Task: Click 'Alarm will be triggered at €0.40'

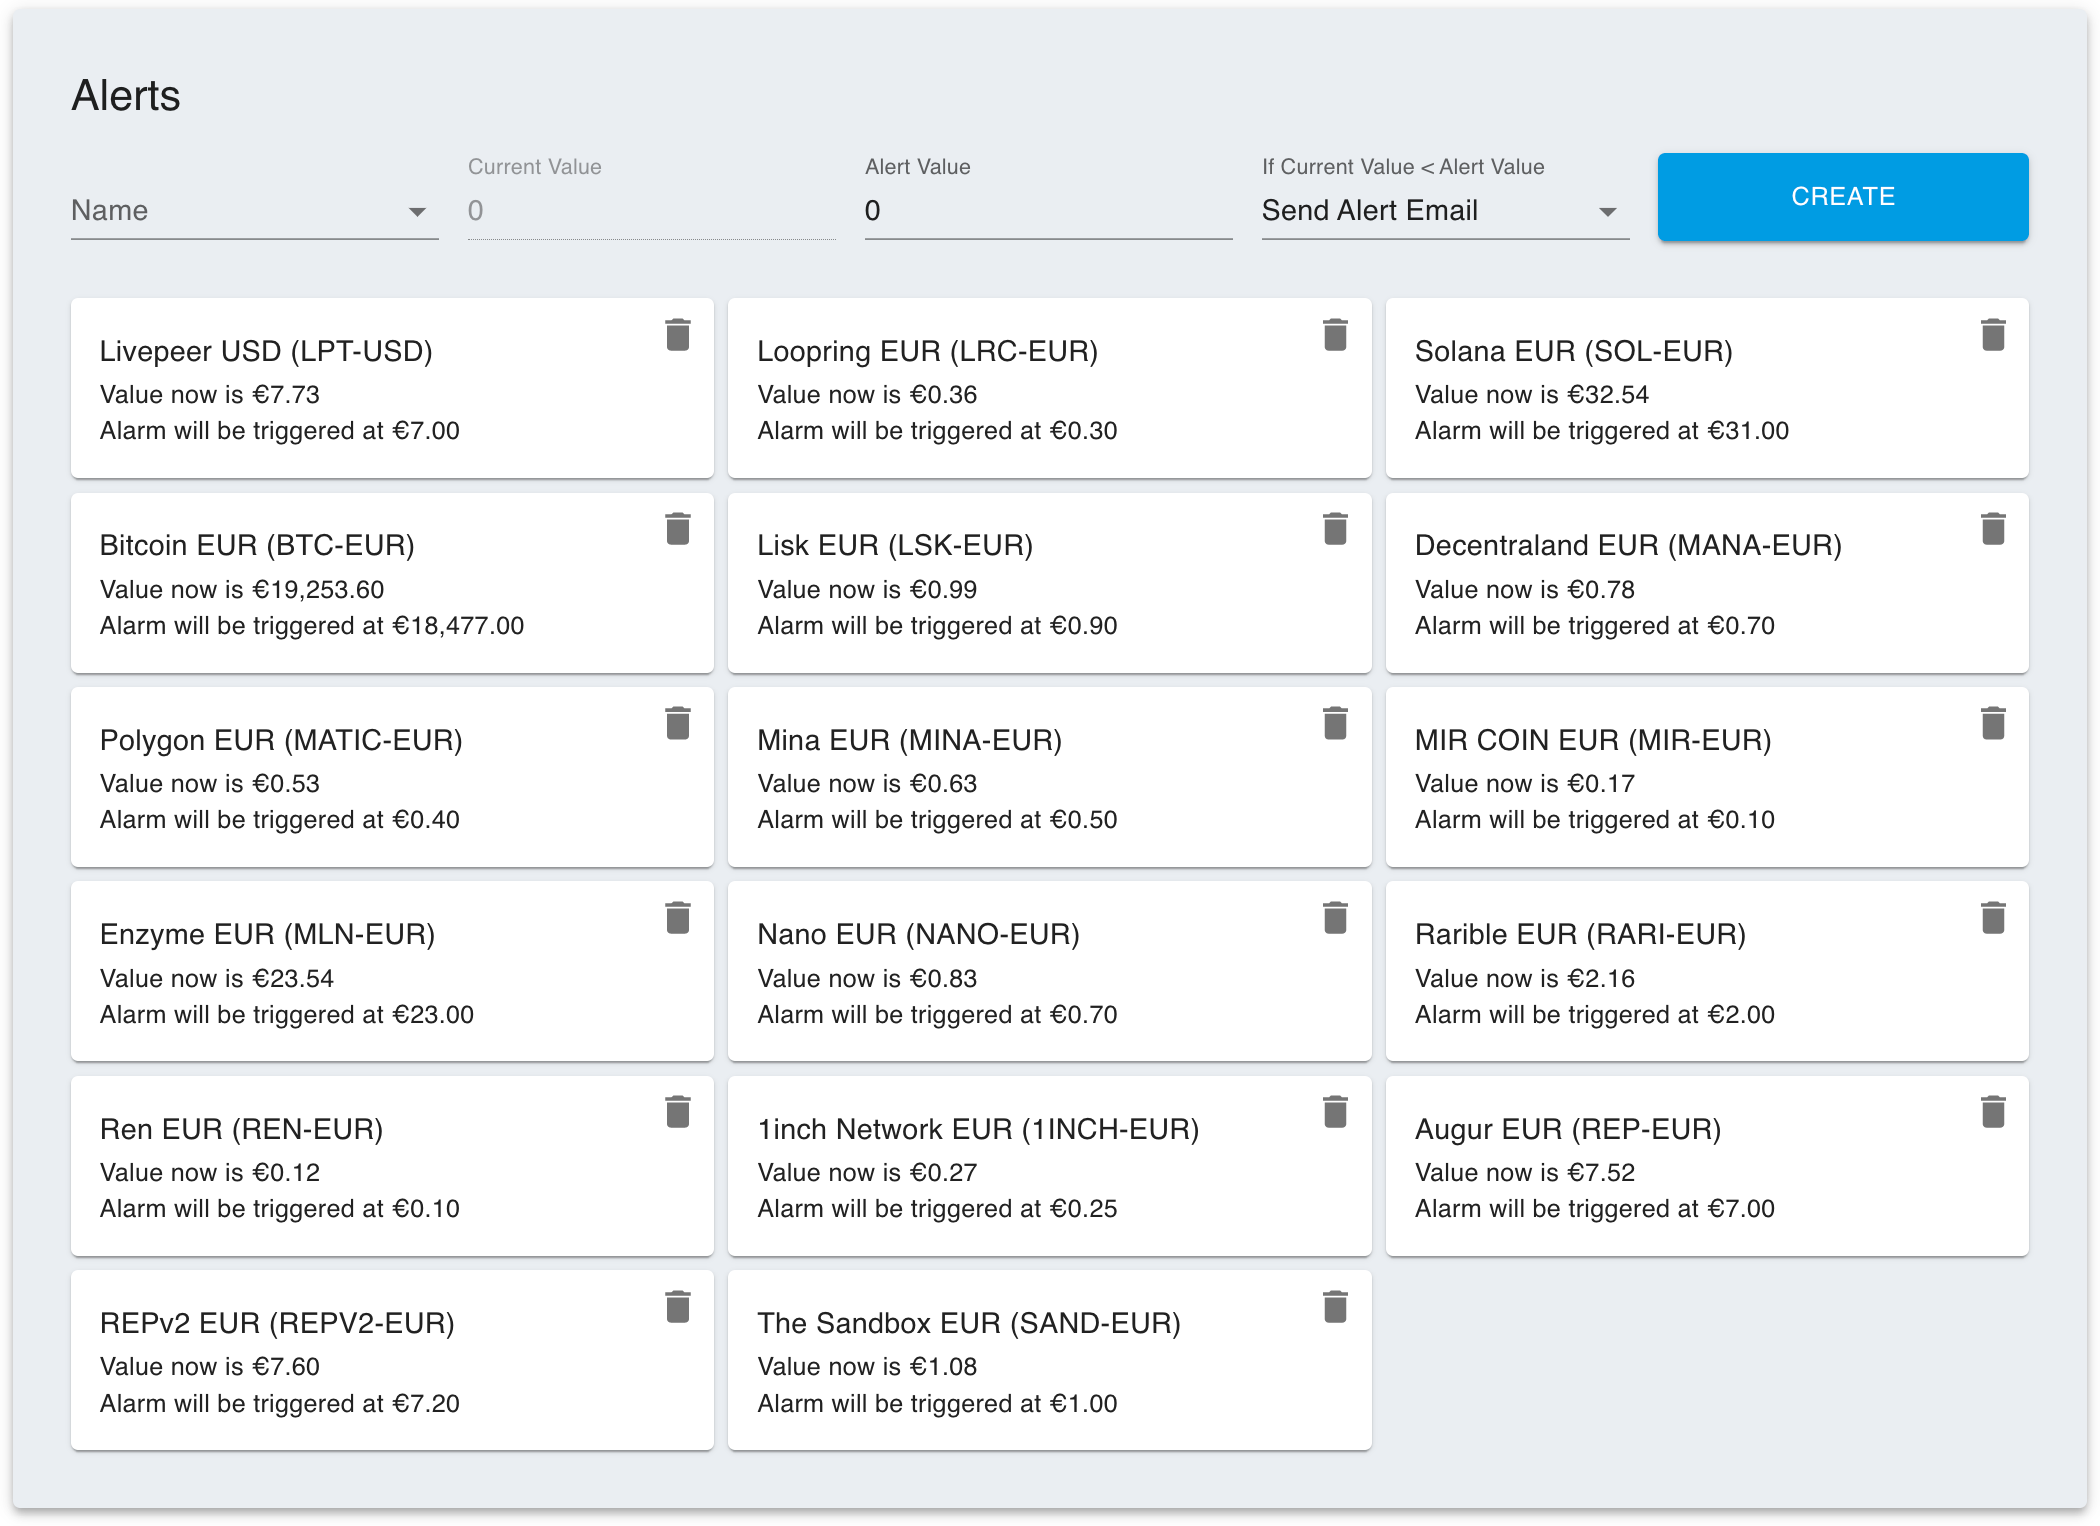Action: click(280, 820)
